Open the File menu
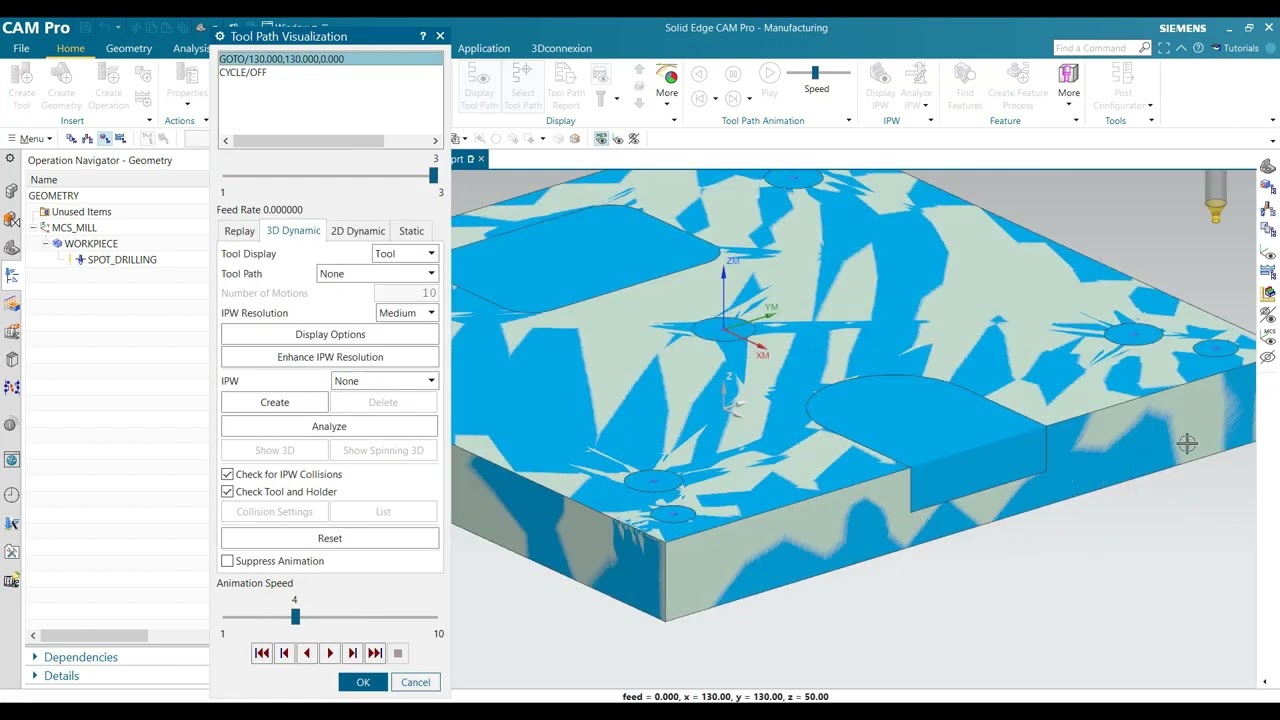Image resolution: width=1280 pixels, height=720 pixels. pyautogui.click(x=21, y=48)
